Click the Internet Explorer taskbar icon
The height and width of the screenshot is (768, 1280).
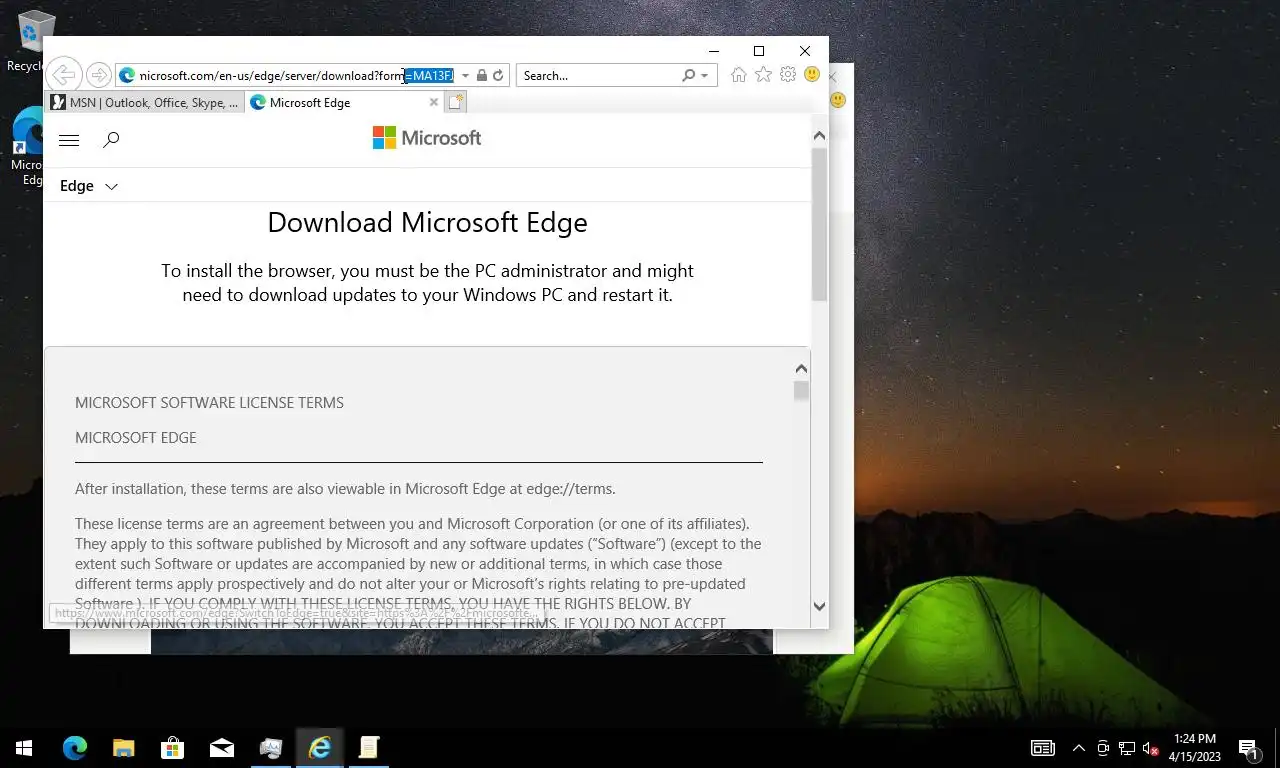click(x=320, y=748)
